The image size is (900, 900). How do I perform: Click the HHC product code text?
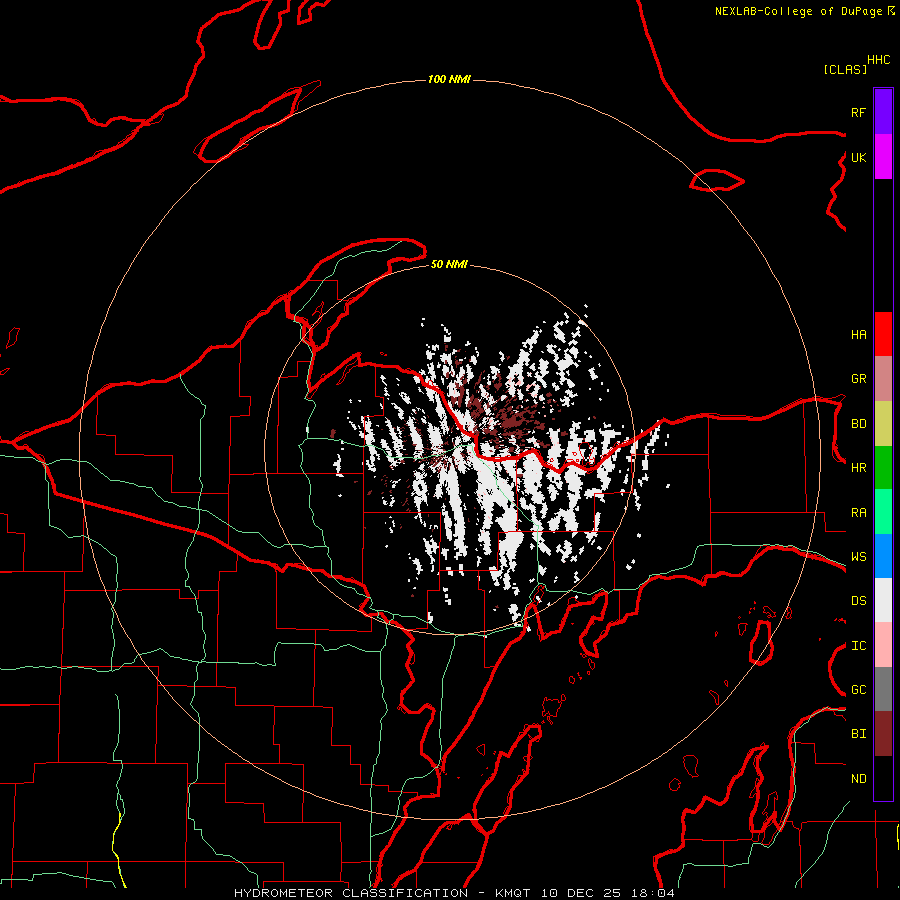pos(879,60)
